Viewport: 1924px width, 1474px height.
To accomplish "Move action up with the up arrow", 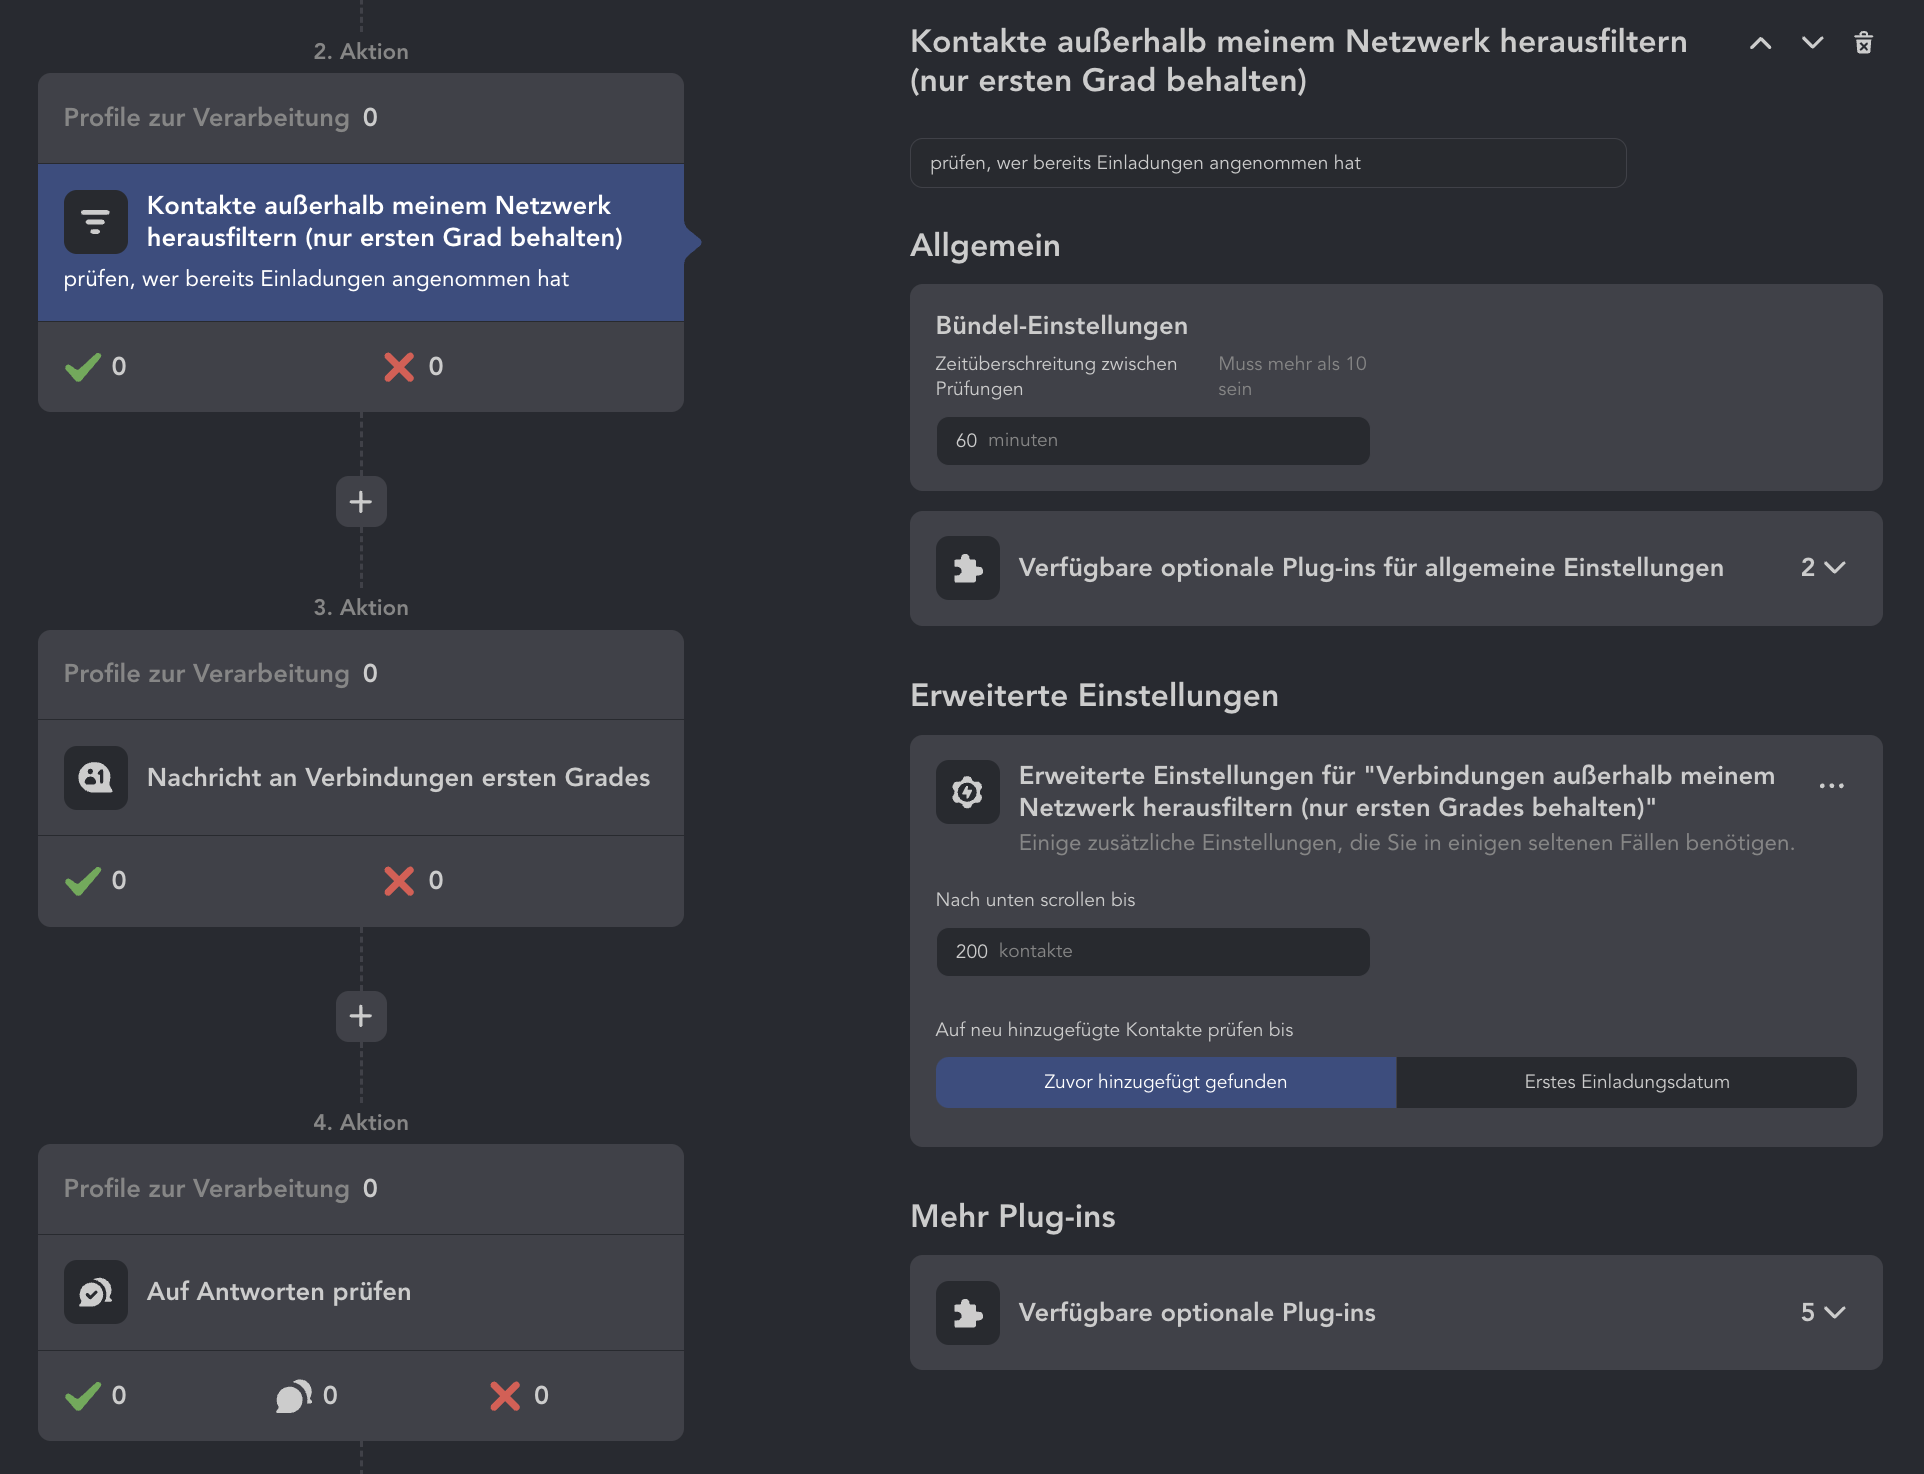I will coord(1760,43).
